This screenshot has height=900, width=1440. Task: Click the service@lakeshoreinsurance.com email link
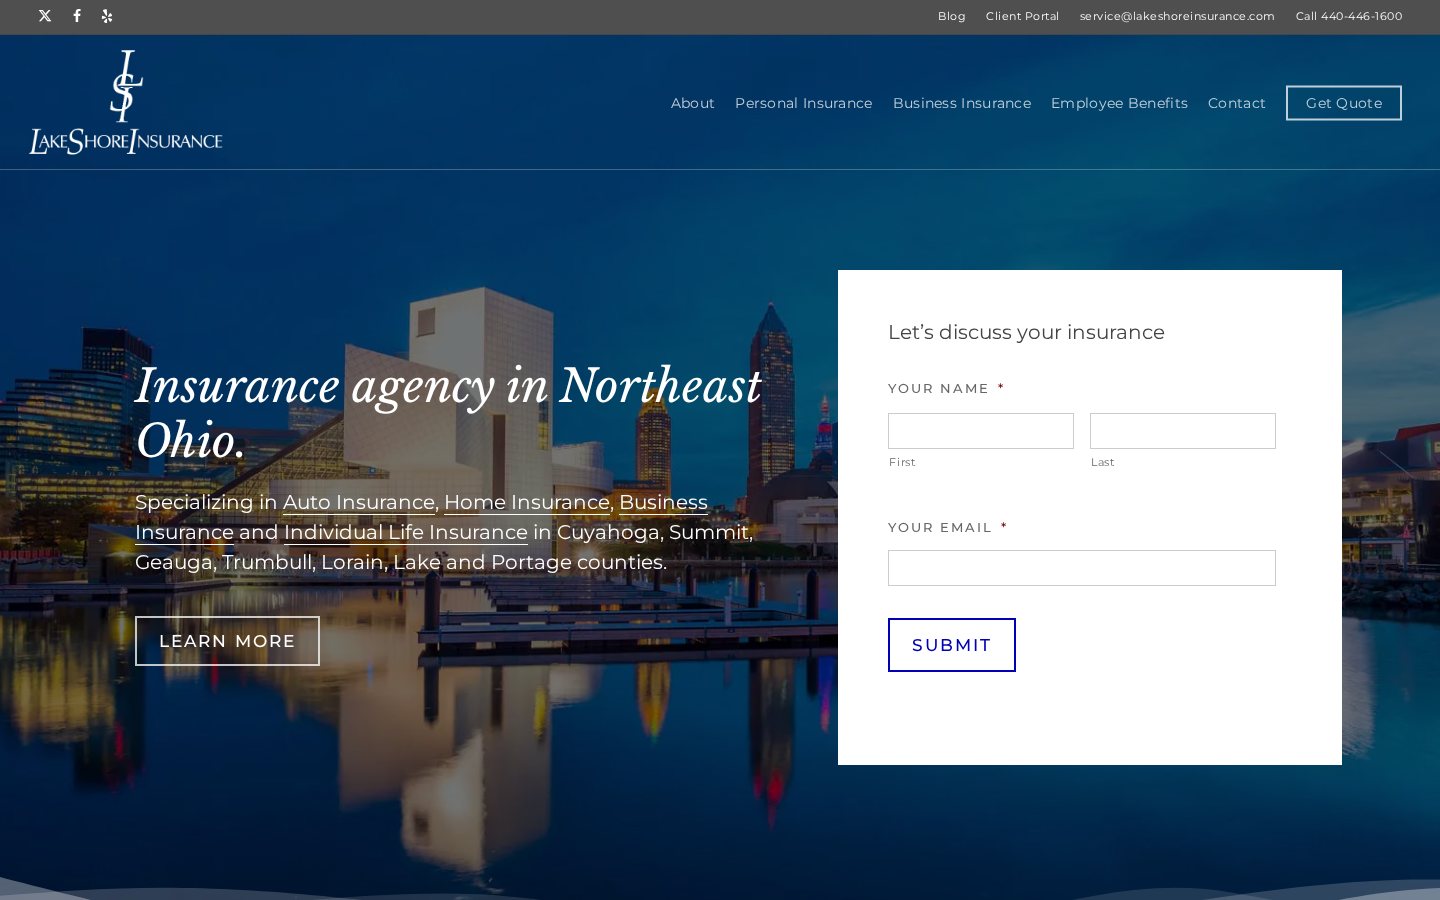point(1177,16)
